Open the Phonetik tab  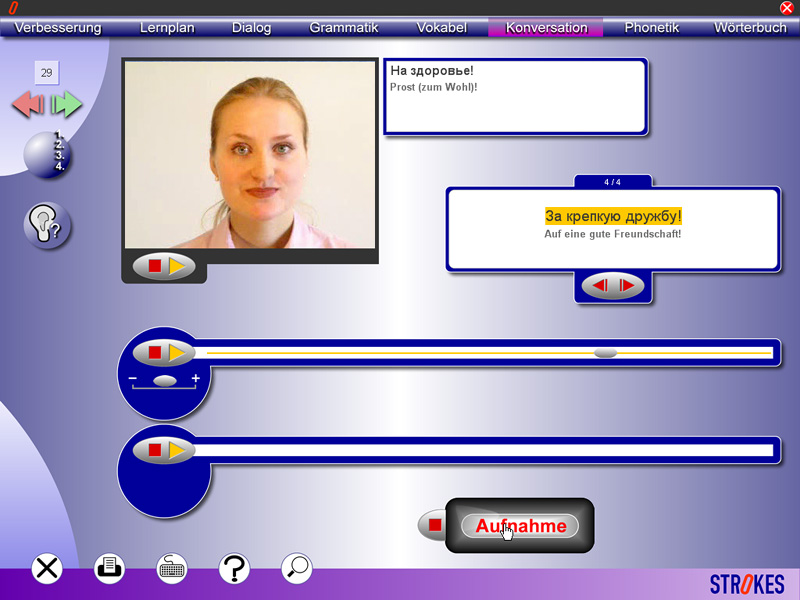[652, 28]
